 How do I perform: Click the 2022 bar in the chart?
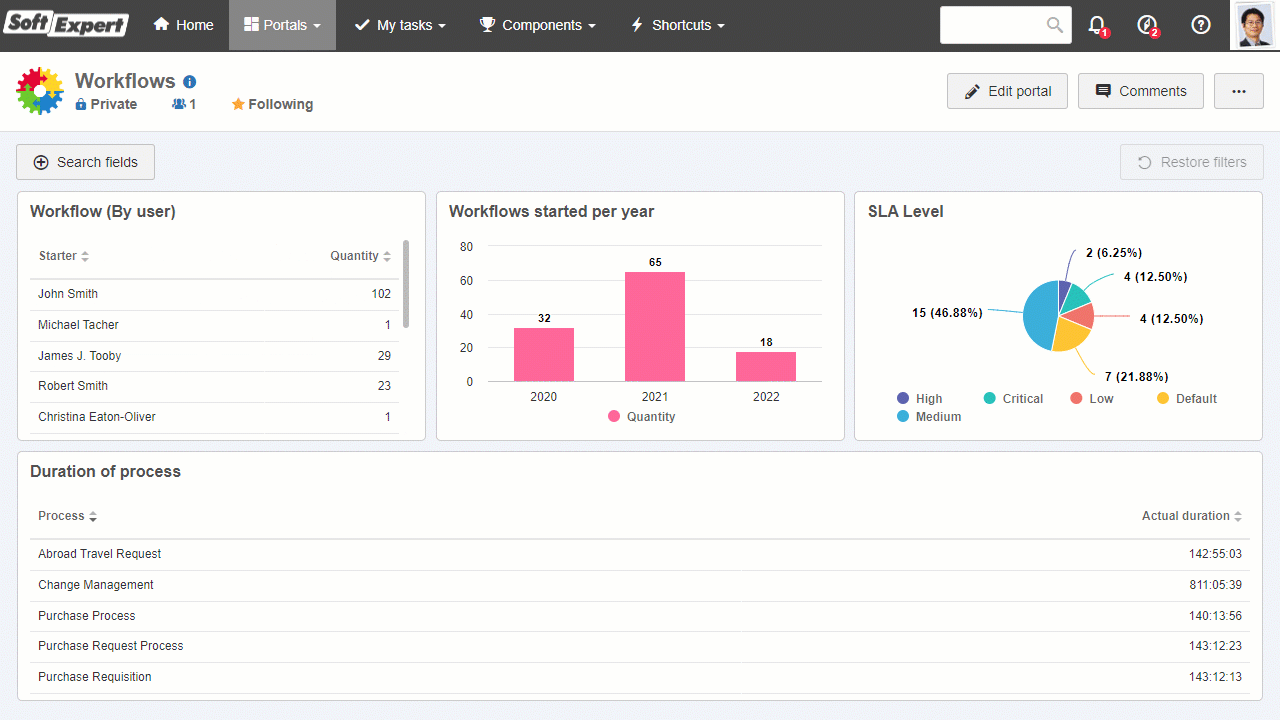coord(766,366)
